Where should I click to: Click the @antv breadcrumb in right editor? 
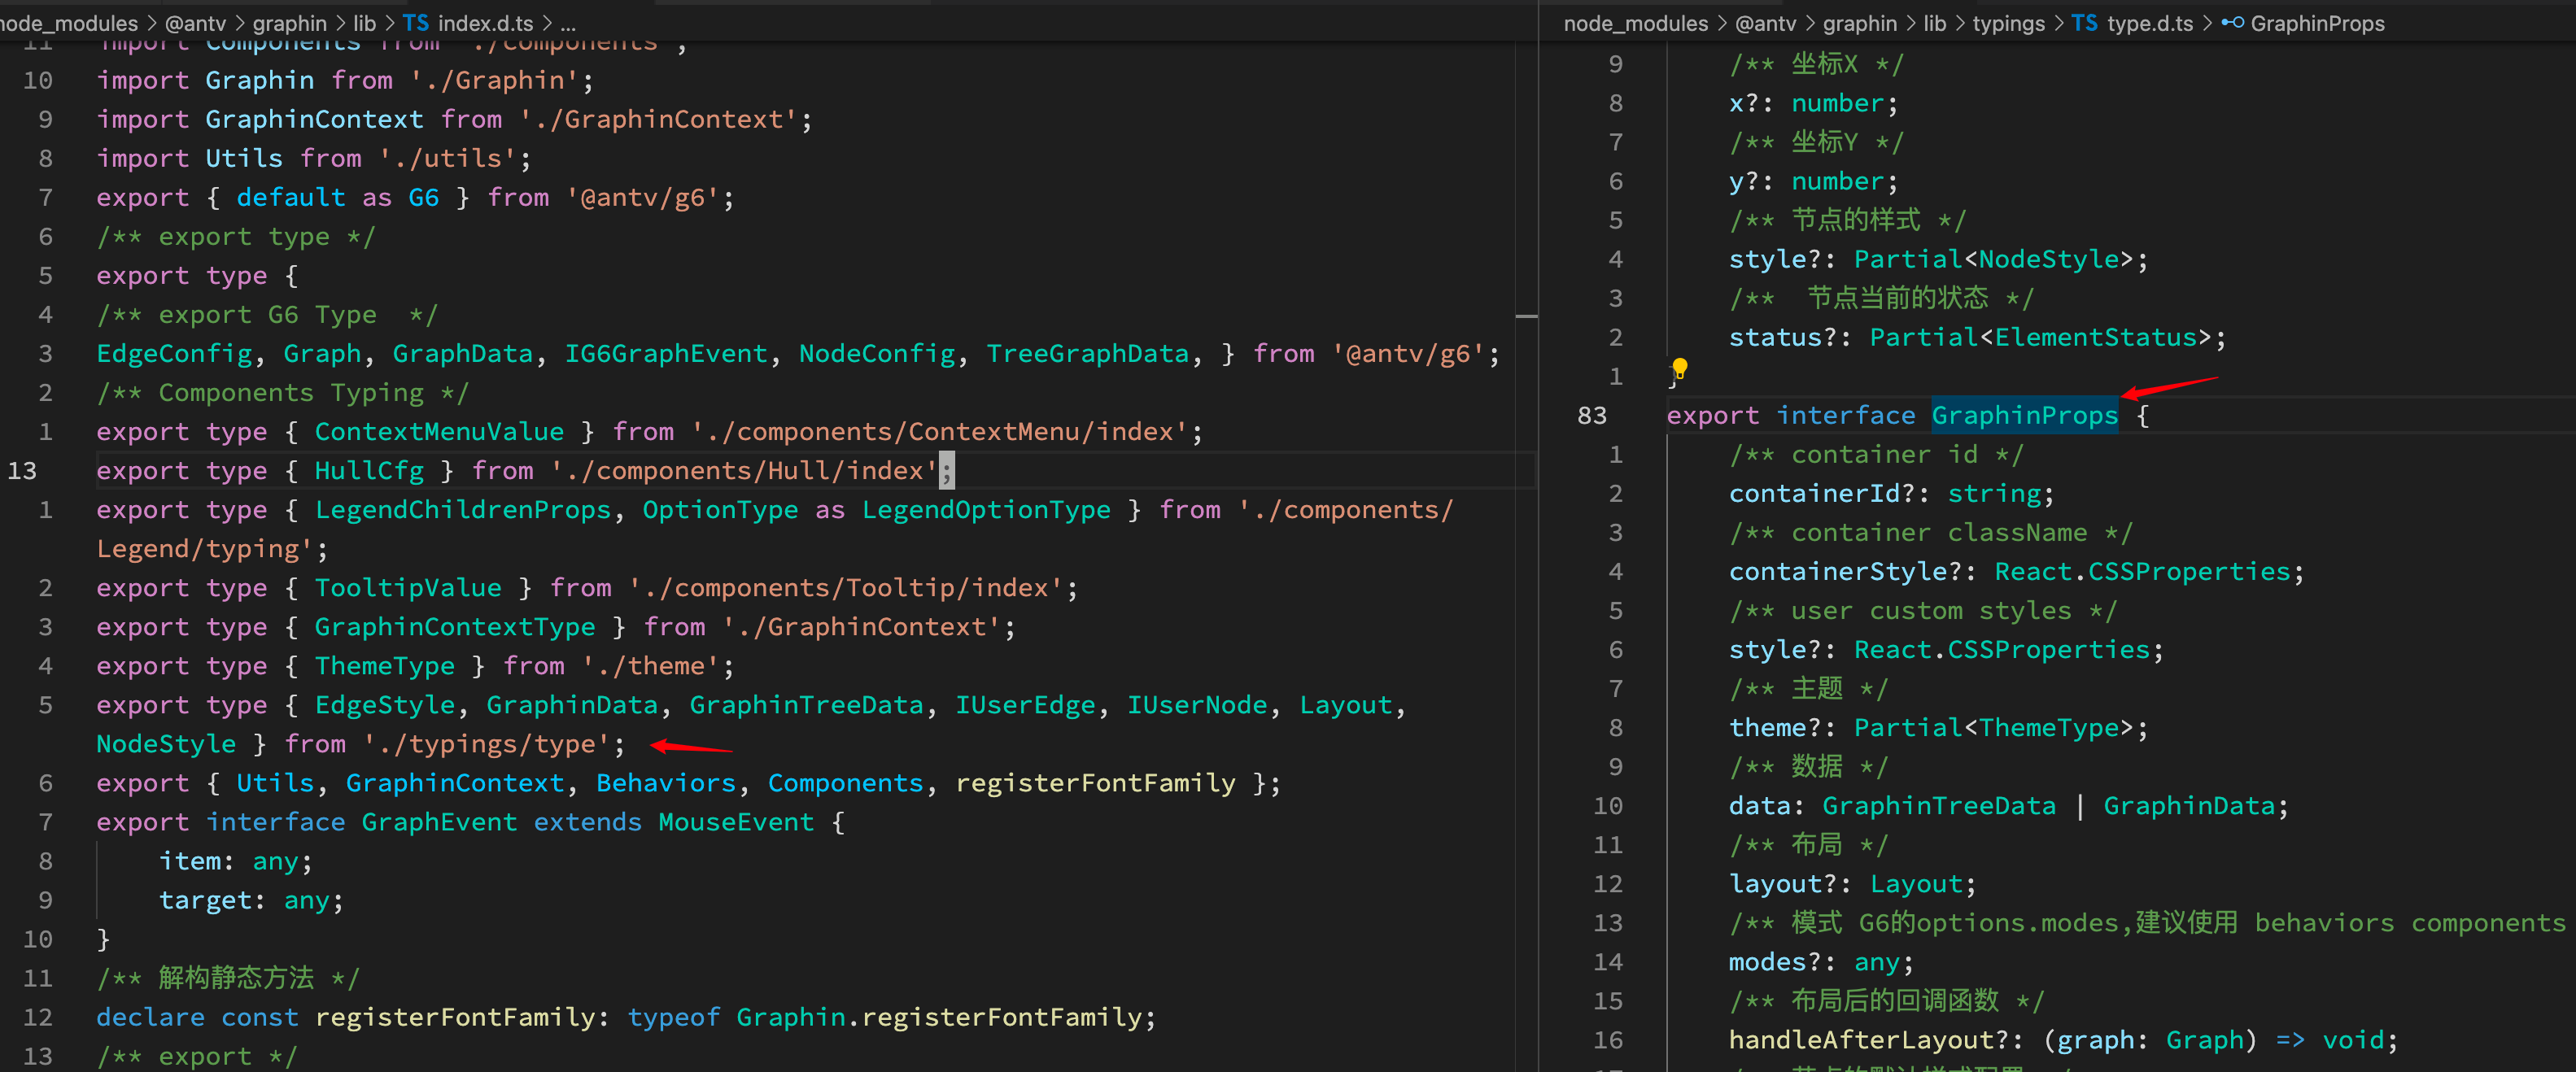(x=1765, y=23)
